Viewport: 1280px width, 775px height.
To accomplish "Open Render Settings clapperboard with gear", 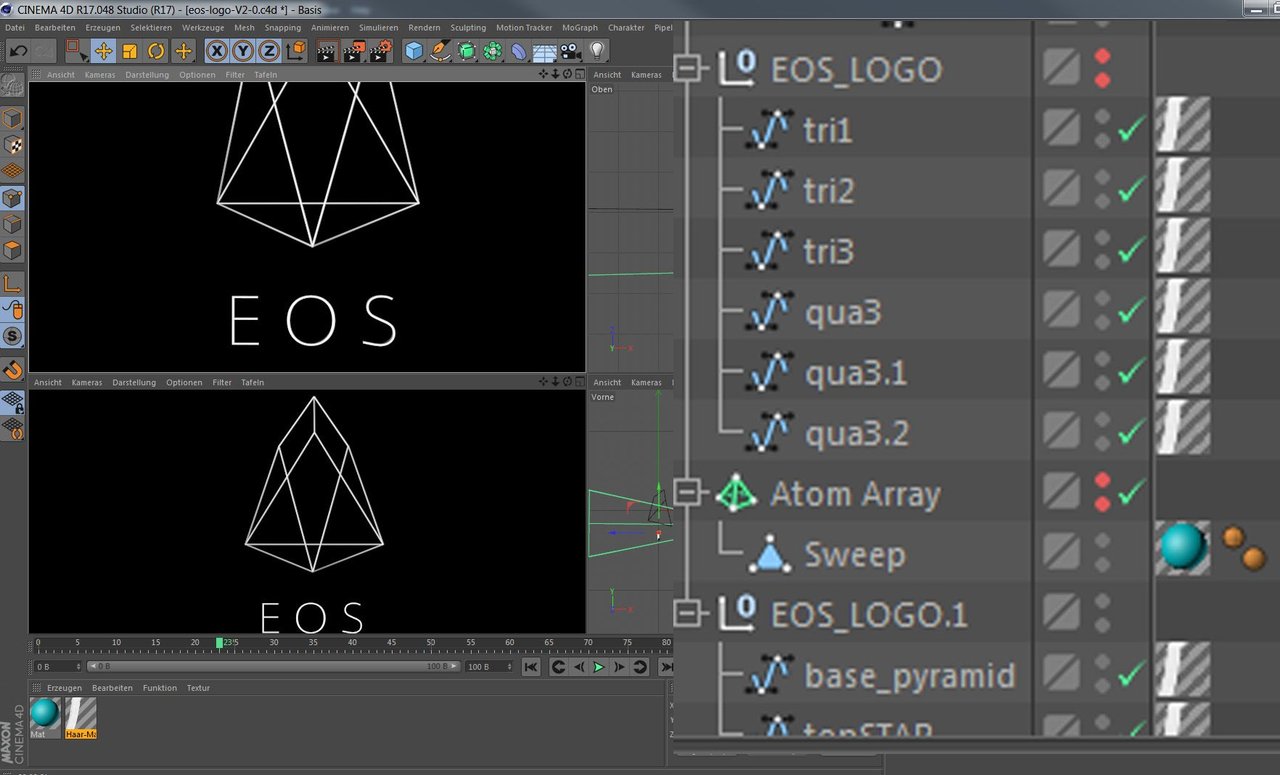I will pos(380,50).
